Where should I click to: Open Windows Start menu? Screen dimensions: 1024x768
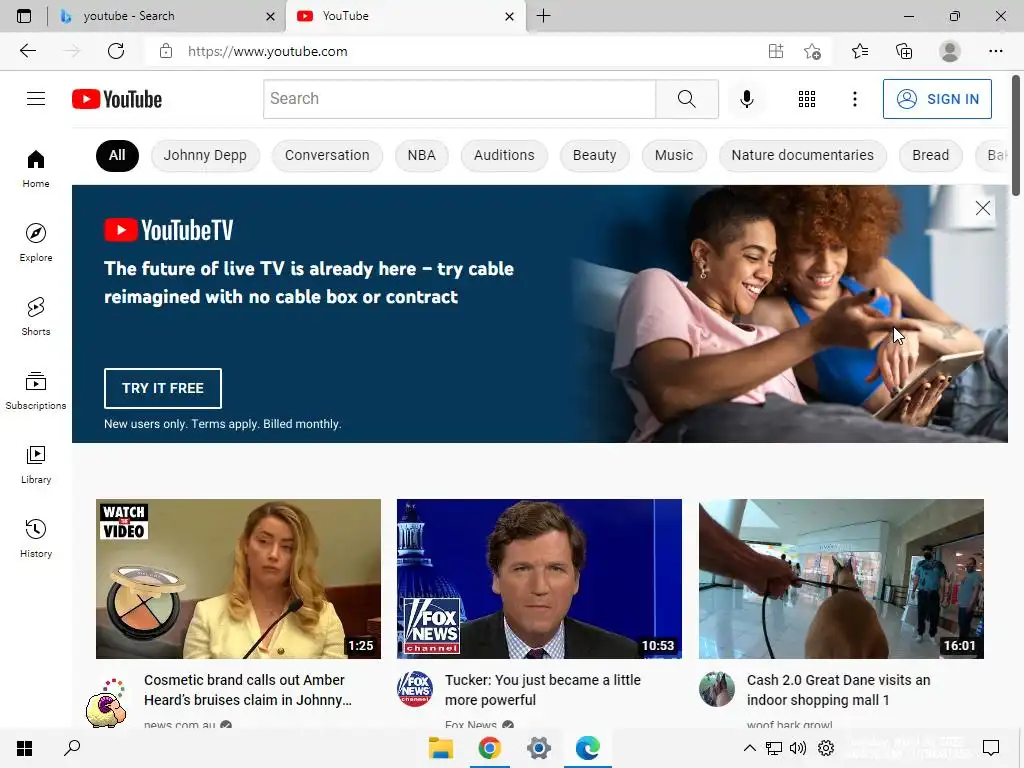(x=24, y=748)
